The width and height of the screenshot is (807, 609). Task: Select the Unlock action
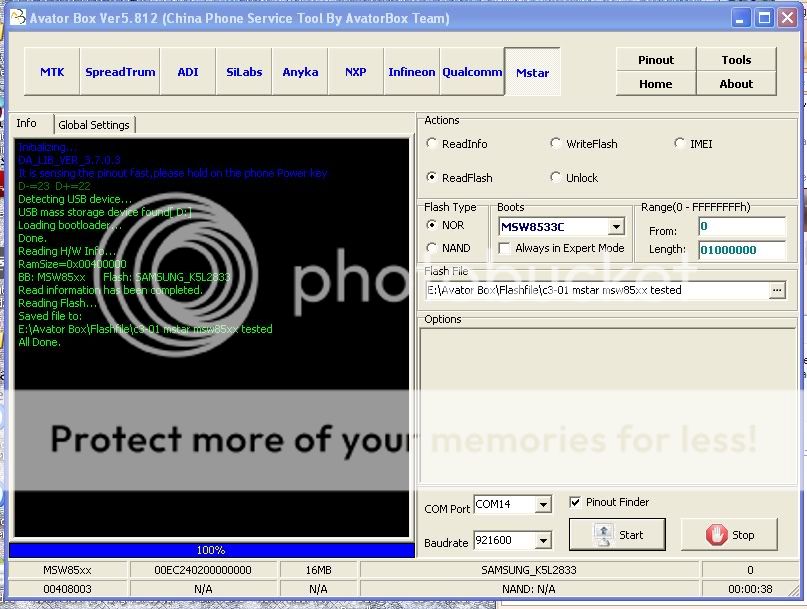(x=574, y=178)
